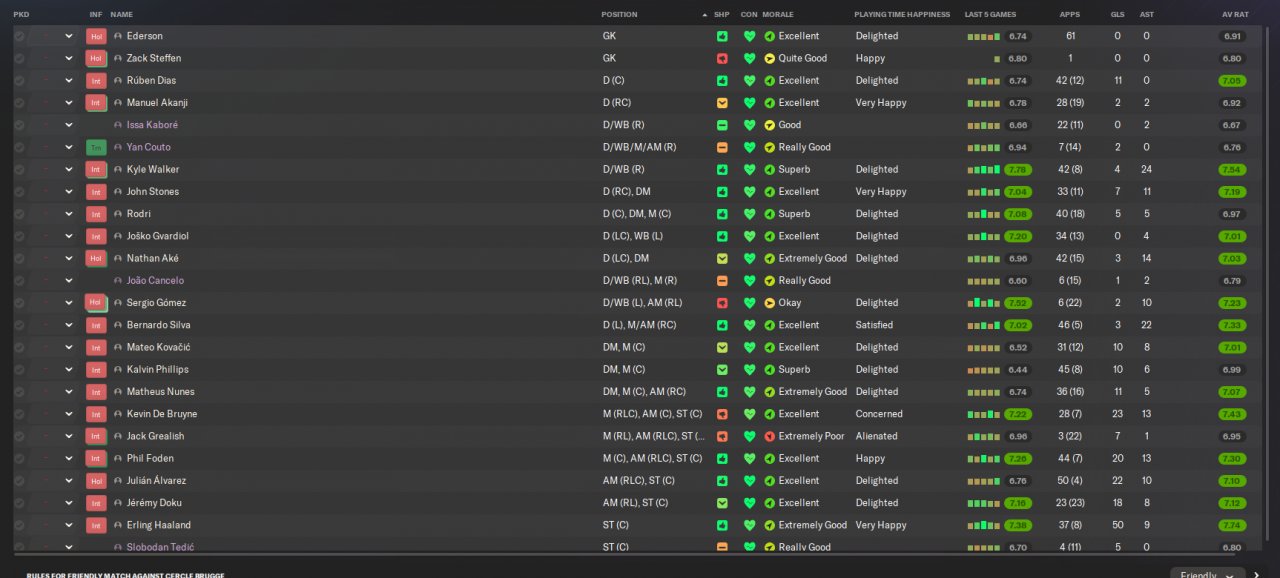Expand dropdown arrow on Zack Steffen row
Viewport: 1280px width, 578px height.
[x=69, y=58]
